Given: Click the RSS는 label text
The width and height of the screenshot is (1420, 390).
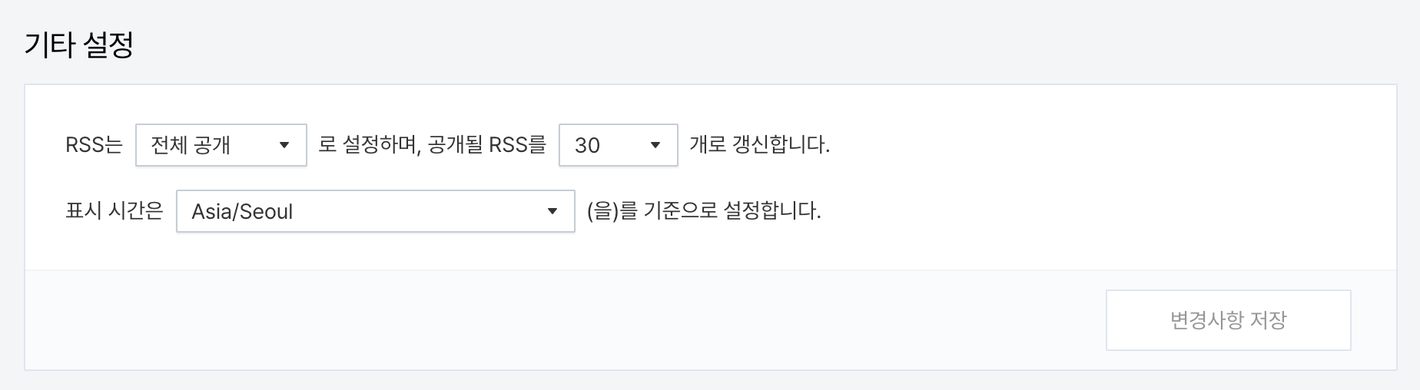Looking at the screenshot, I should click(x=94, y=145).
